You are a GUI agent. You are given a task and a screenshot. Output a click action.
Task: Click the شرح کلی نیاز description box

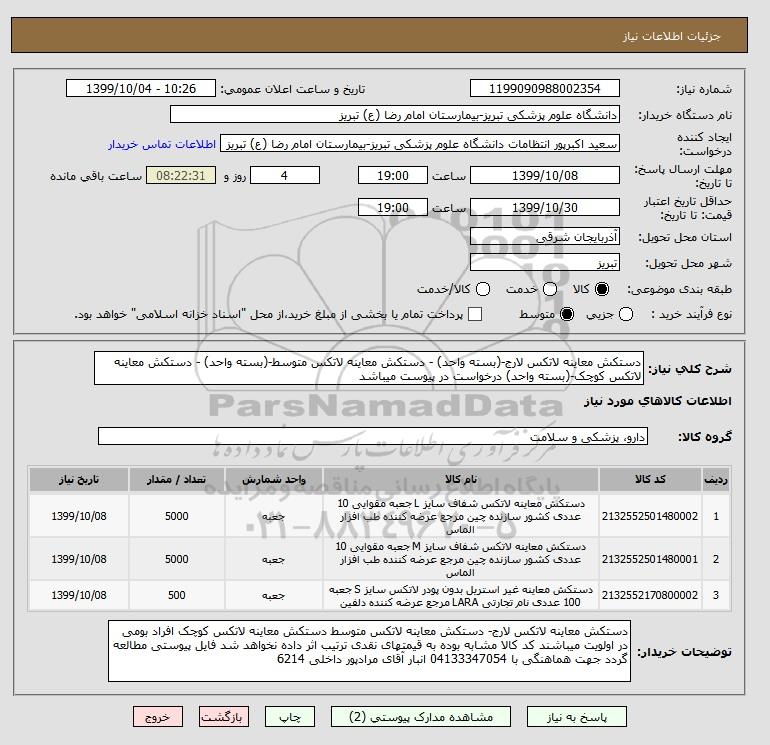click(x=369, y=368)
